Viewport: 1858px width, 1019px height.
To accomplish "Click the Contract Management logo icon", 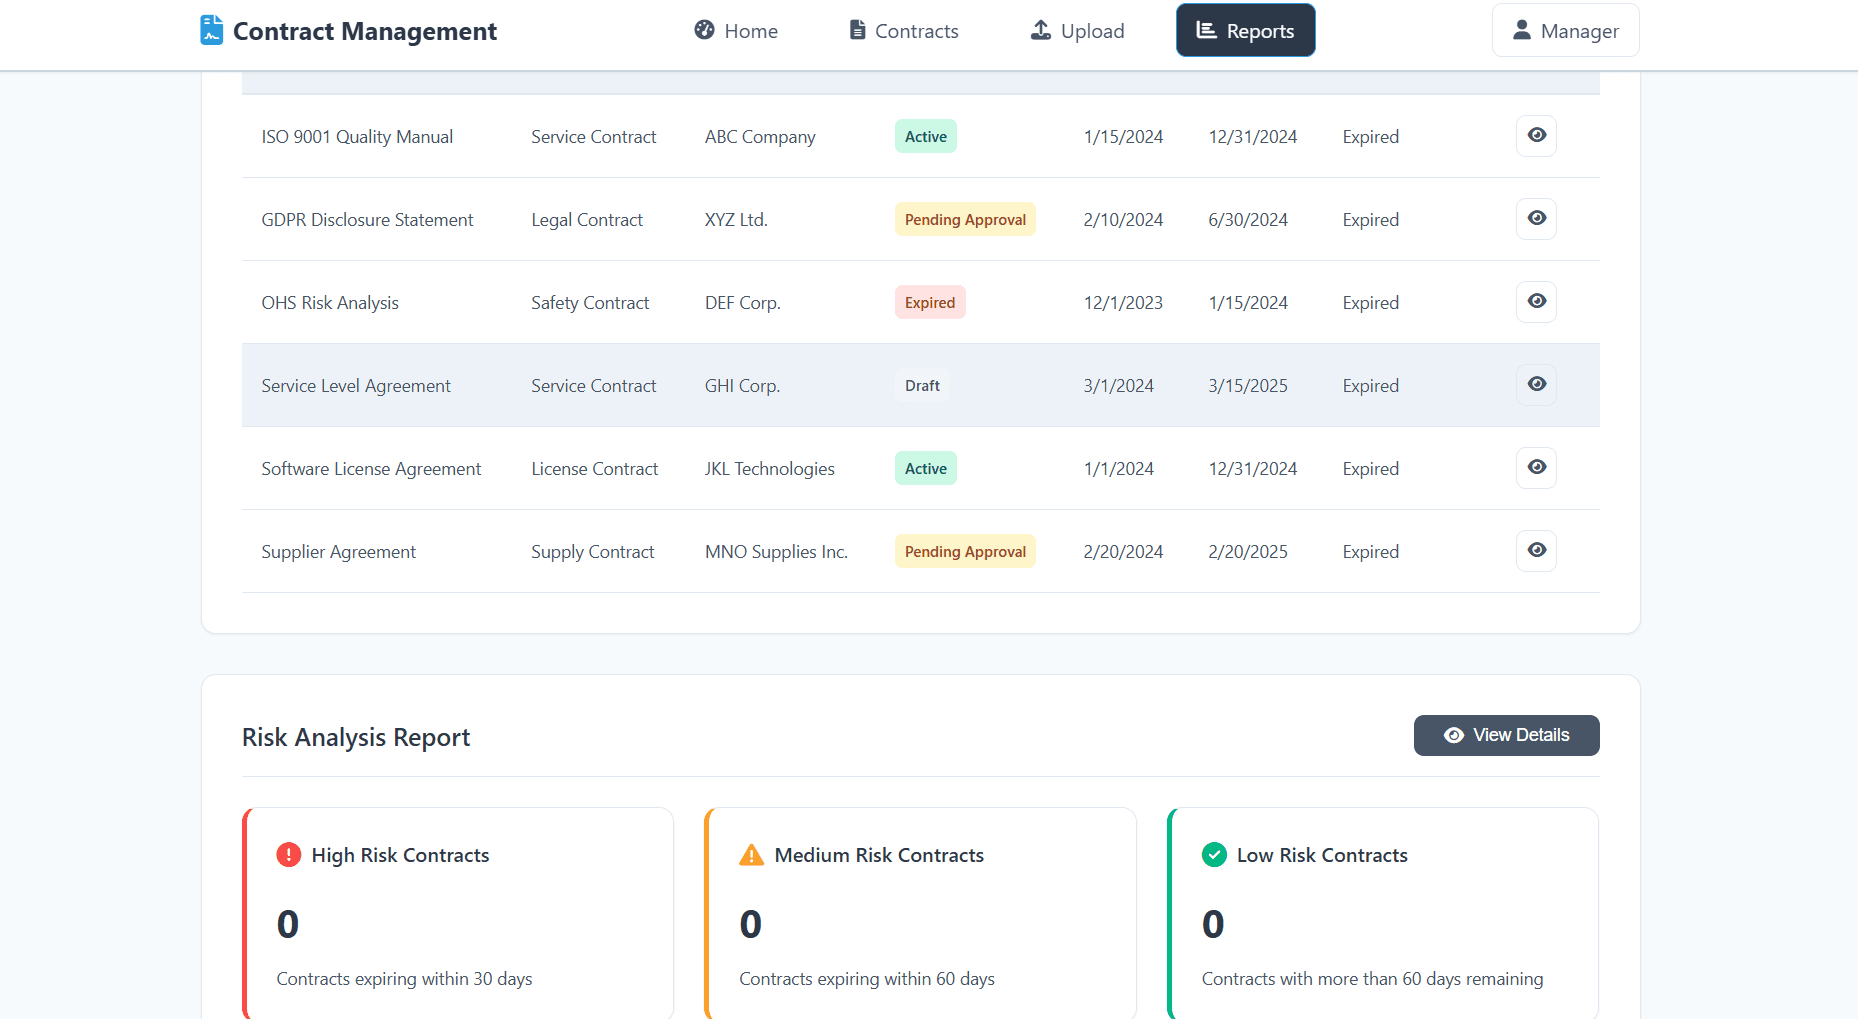I will tap(211, 30).
